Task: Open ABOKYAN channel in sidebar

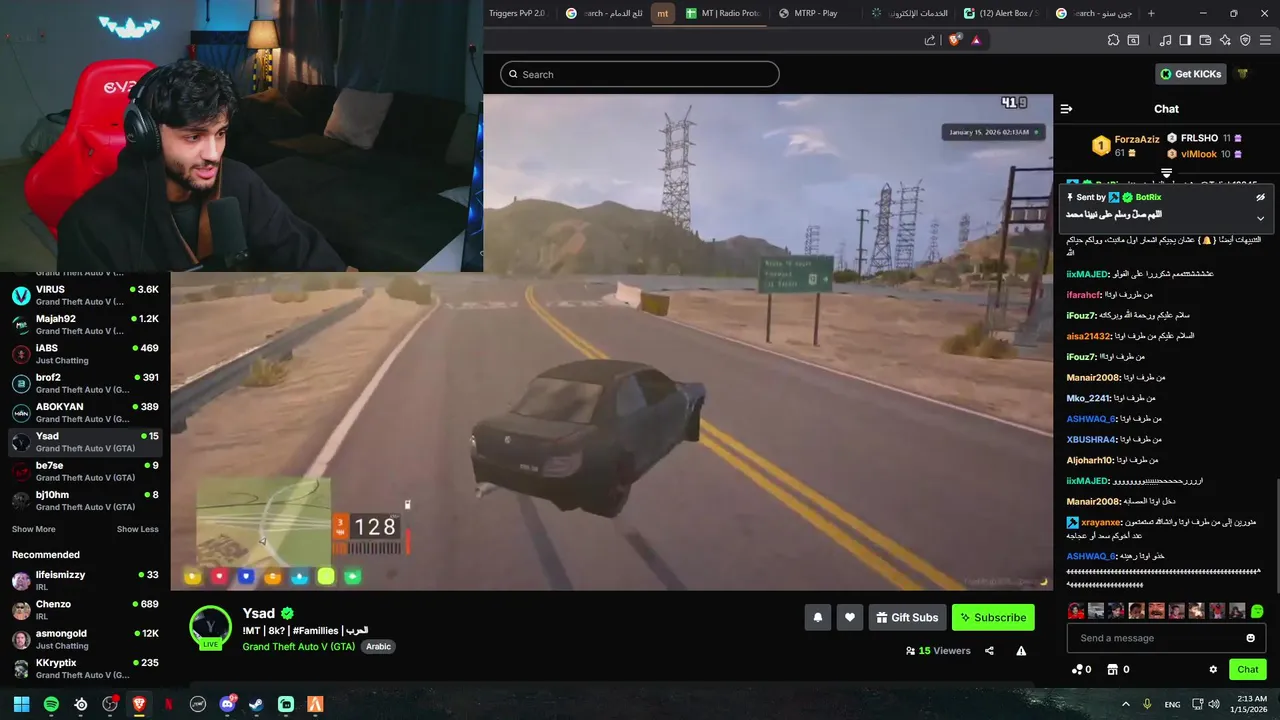Action: coord(85,413)
